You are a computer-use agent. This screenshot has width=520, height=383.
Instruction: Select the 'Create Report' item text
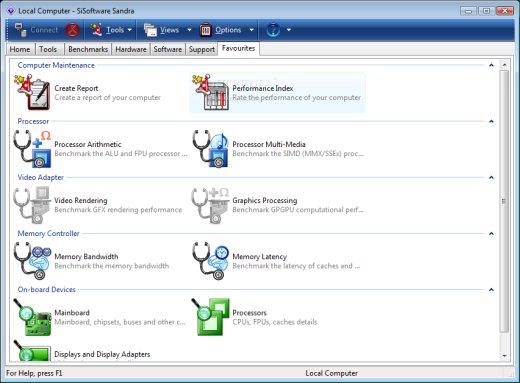tap(76, 88)
